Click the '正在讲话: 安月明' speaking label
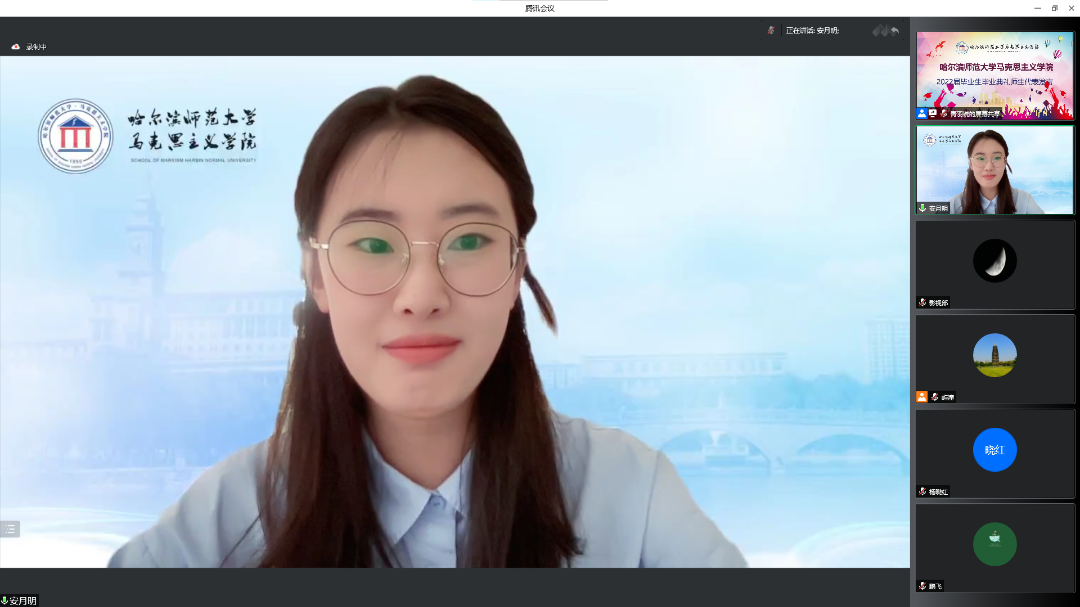The width and height of the screenshot is (1080, 607). point(812,31)
